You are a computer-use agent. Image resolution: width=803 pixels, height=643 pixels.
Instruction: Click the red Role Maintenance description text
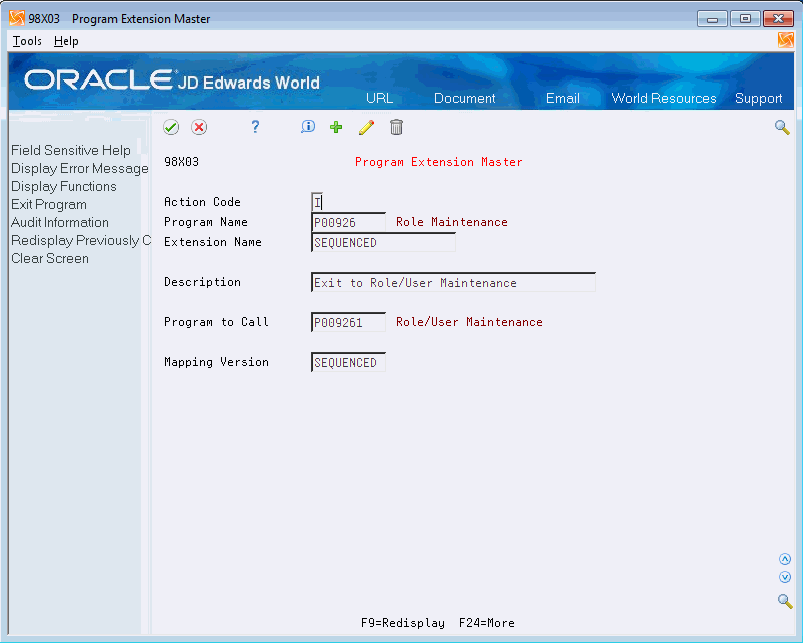pyautogui.click(x=452, y=222)
